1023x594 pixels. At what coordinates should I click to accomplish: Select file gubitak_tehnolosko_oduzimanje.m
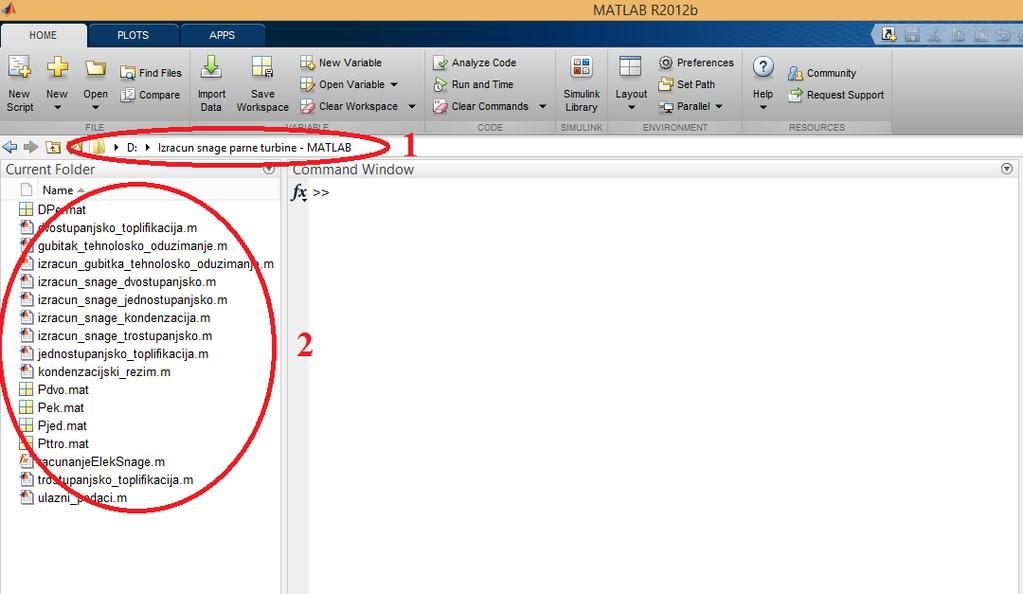click(132, 246)
